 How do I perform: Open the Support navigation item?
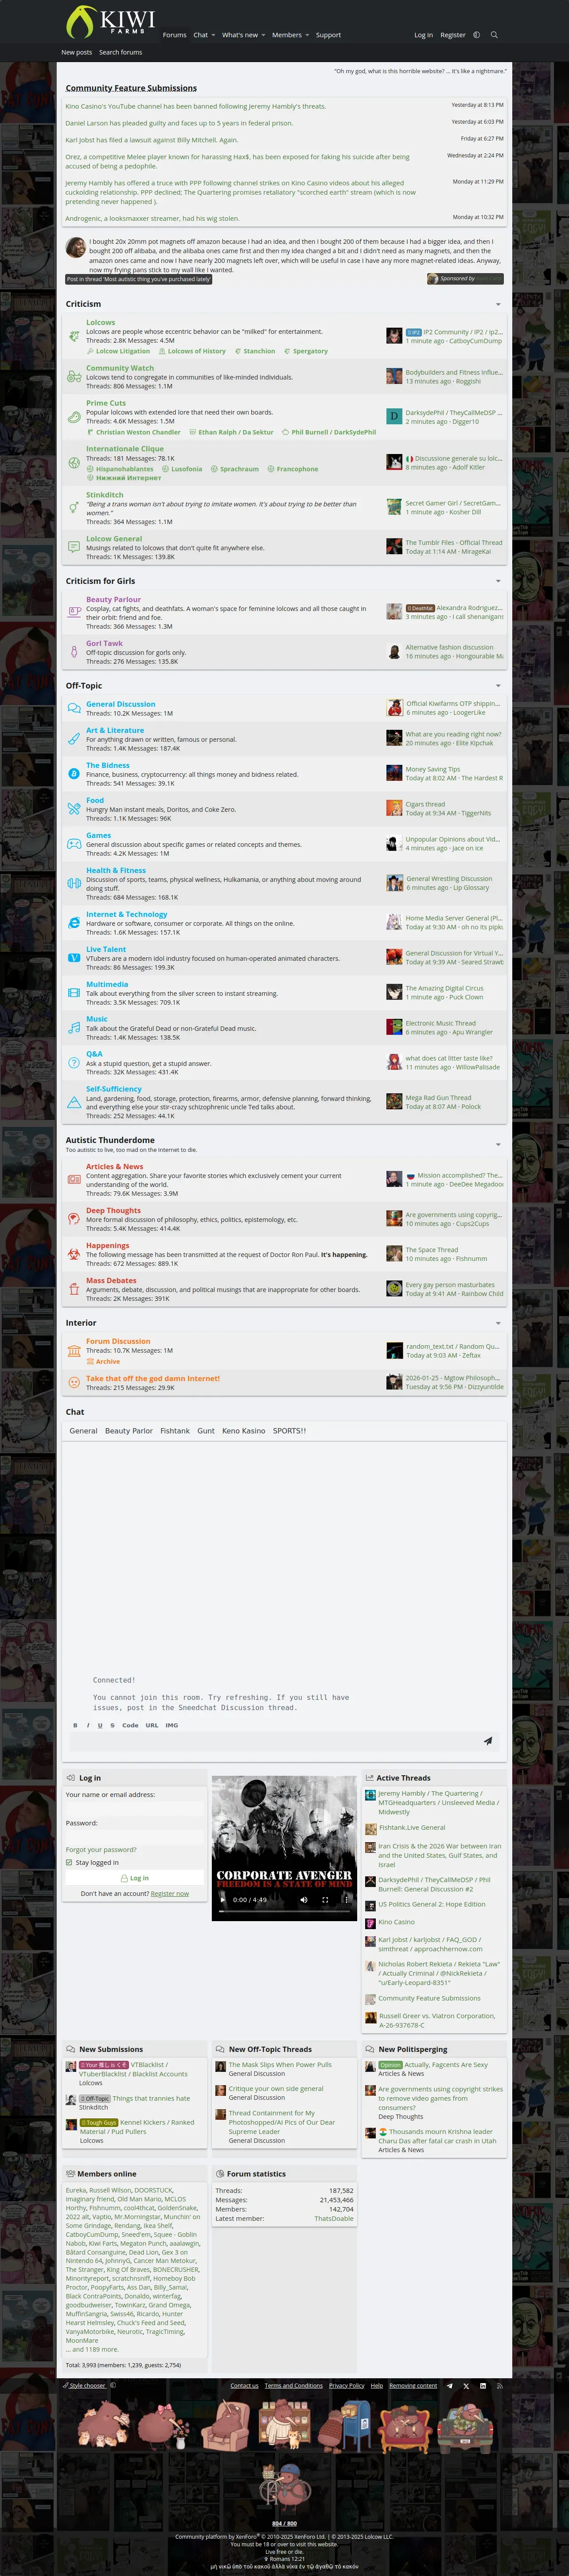click(328, 35)
